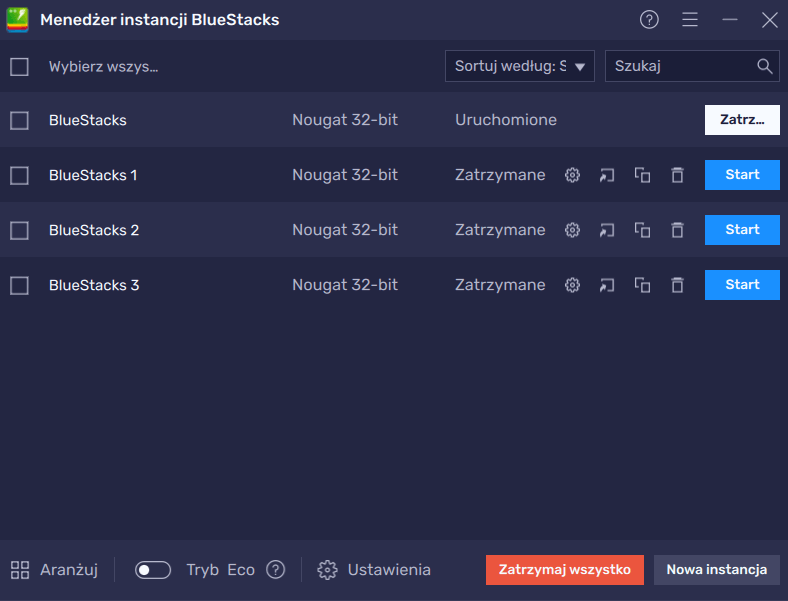Open the Aranżuj grid arrangement icon
Screen dimensions: 788x601
click(20, 570)
